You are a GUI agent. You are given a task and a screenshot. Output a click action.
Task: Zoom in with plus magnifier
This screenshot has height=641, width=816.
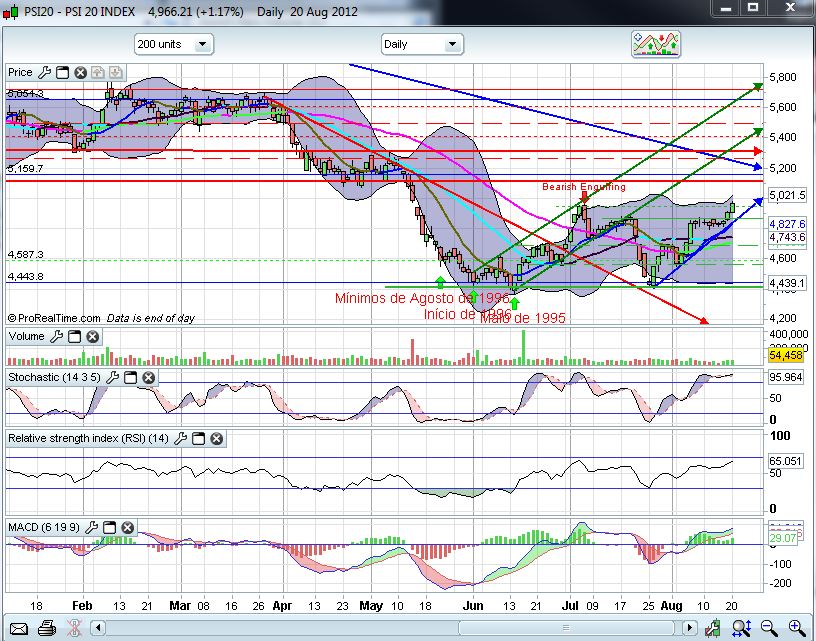pyautogui.click(x=797, y=628)
